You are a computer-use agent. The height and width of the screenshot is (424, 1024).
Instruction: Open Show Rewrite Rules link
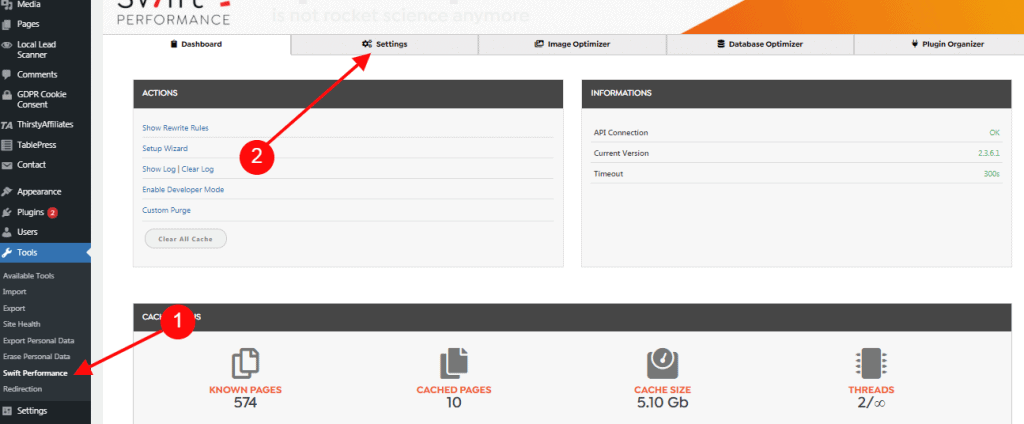tap(175, 128)
